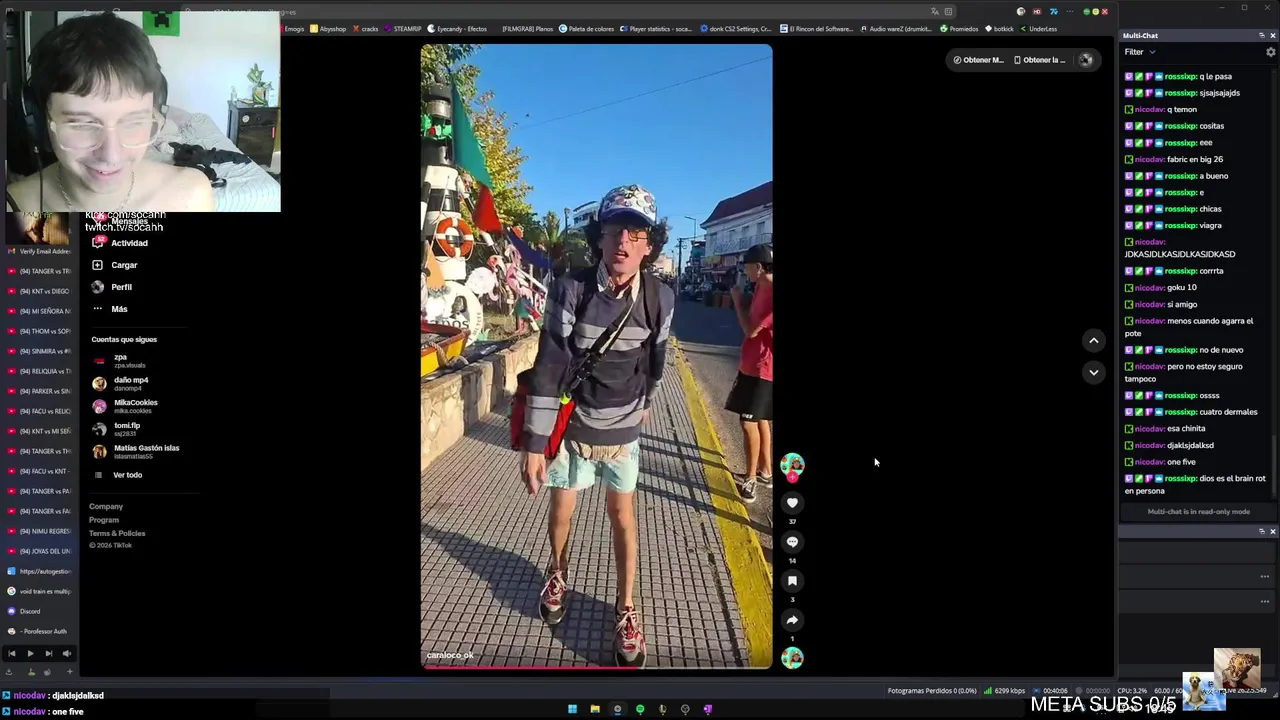The height and width of the screenshot is (720, 1280).
Task: Open UnderLess bookmark
Action: [x=1038, y=29]
